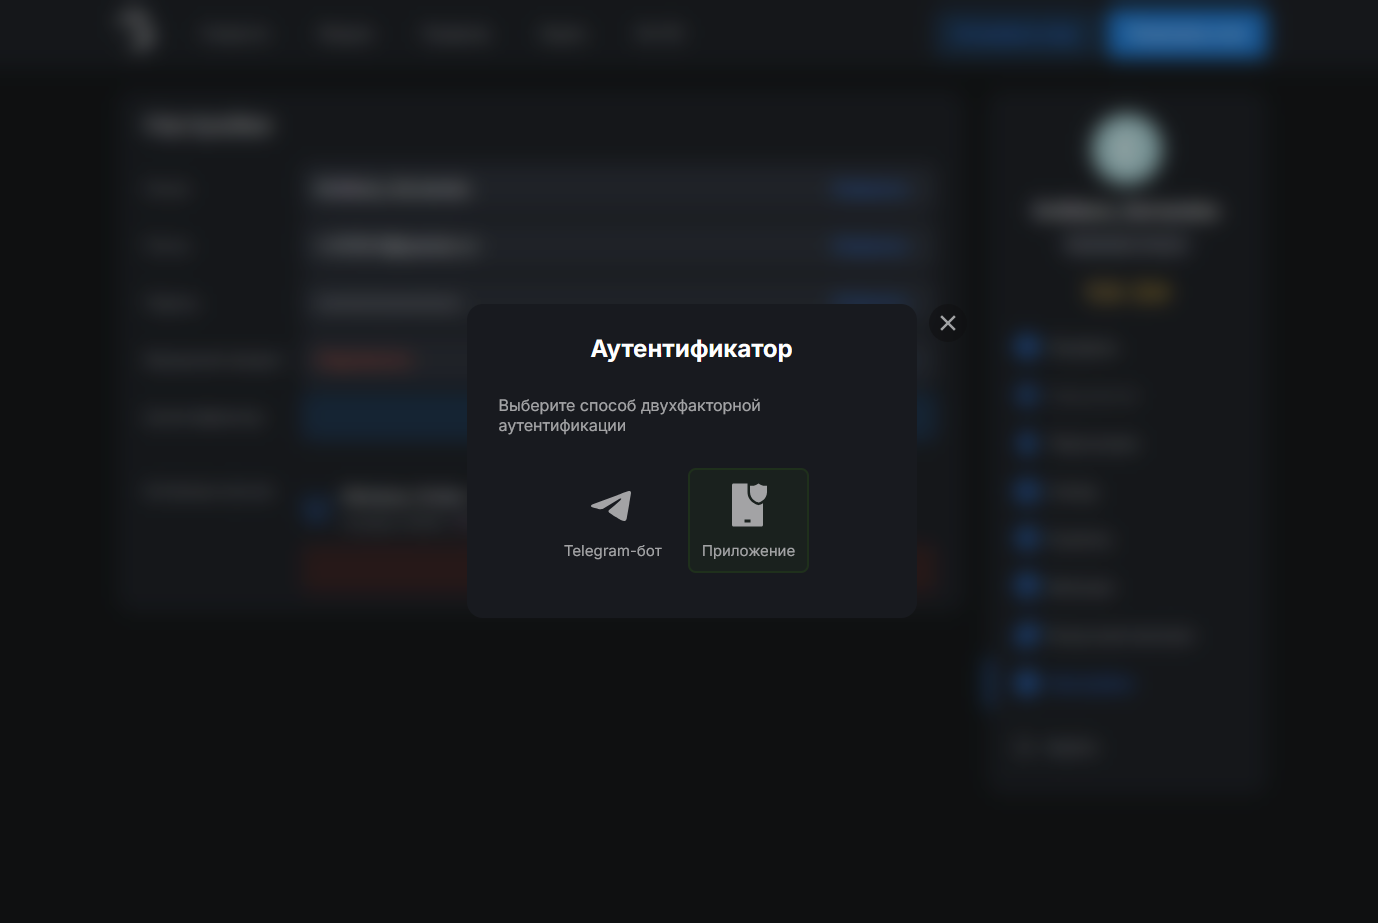Click blue link in first settings row
Viewport: 1378px width, 923px height.
872,188
